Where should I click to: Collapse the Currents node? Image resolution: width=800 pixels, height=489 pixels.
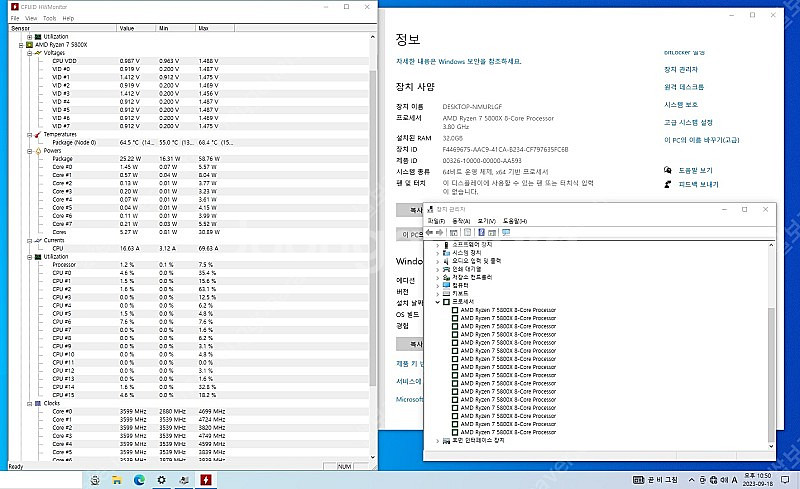pos(30,240)
